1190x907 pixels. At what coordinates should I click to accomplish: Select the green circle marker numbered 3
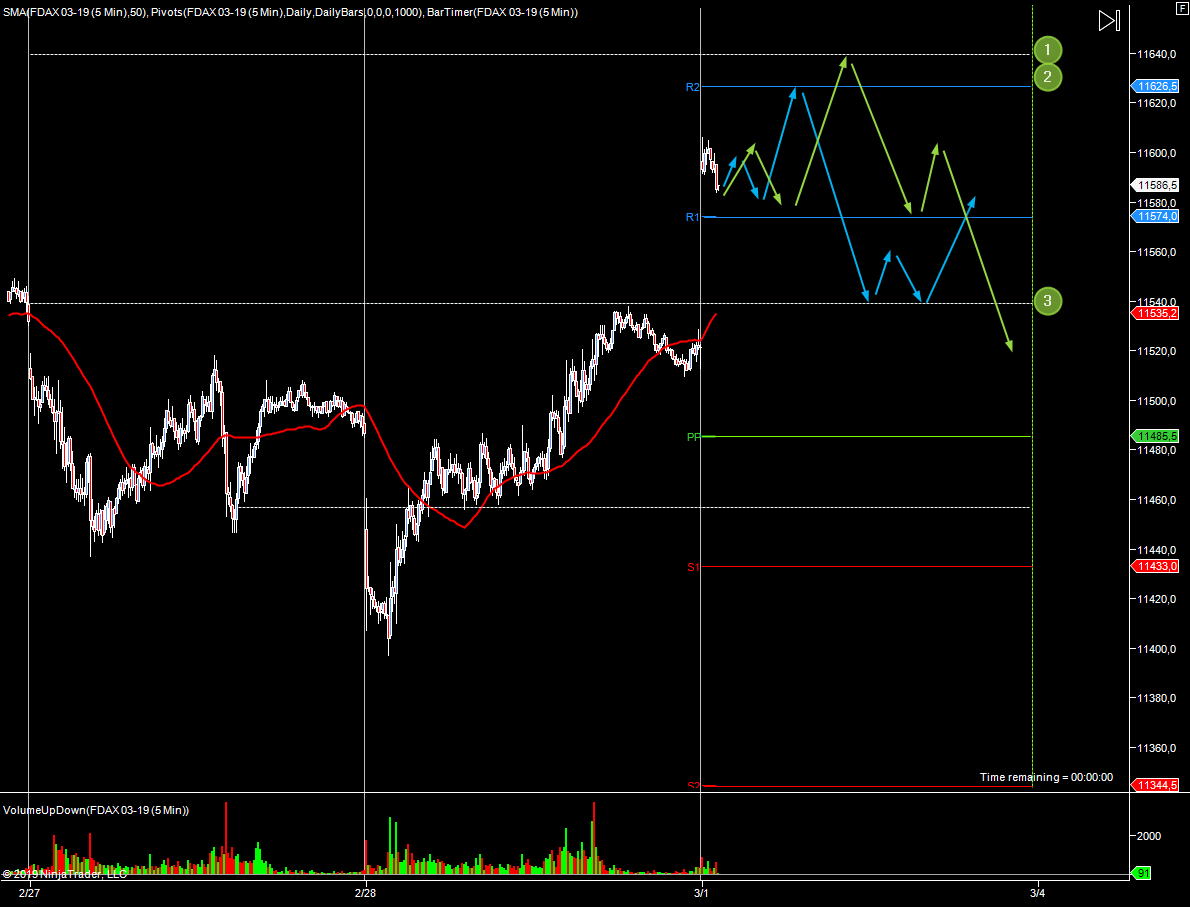[x=1047, y=300]
